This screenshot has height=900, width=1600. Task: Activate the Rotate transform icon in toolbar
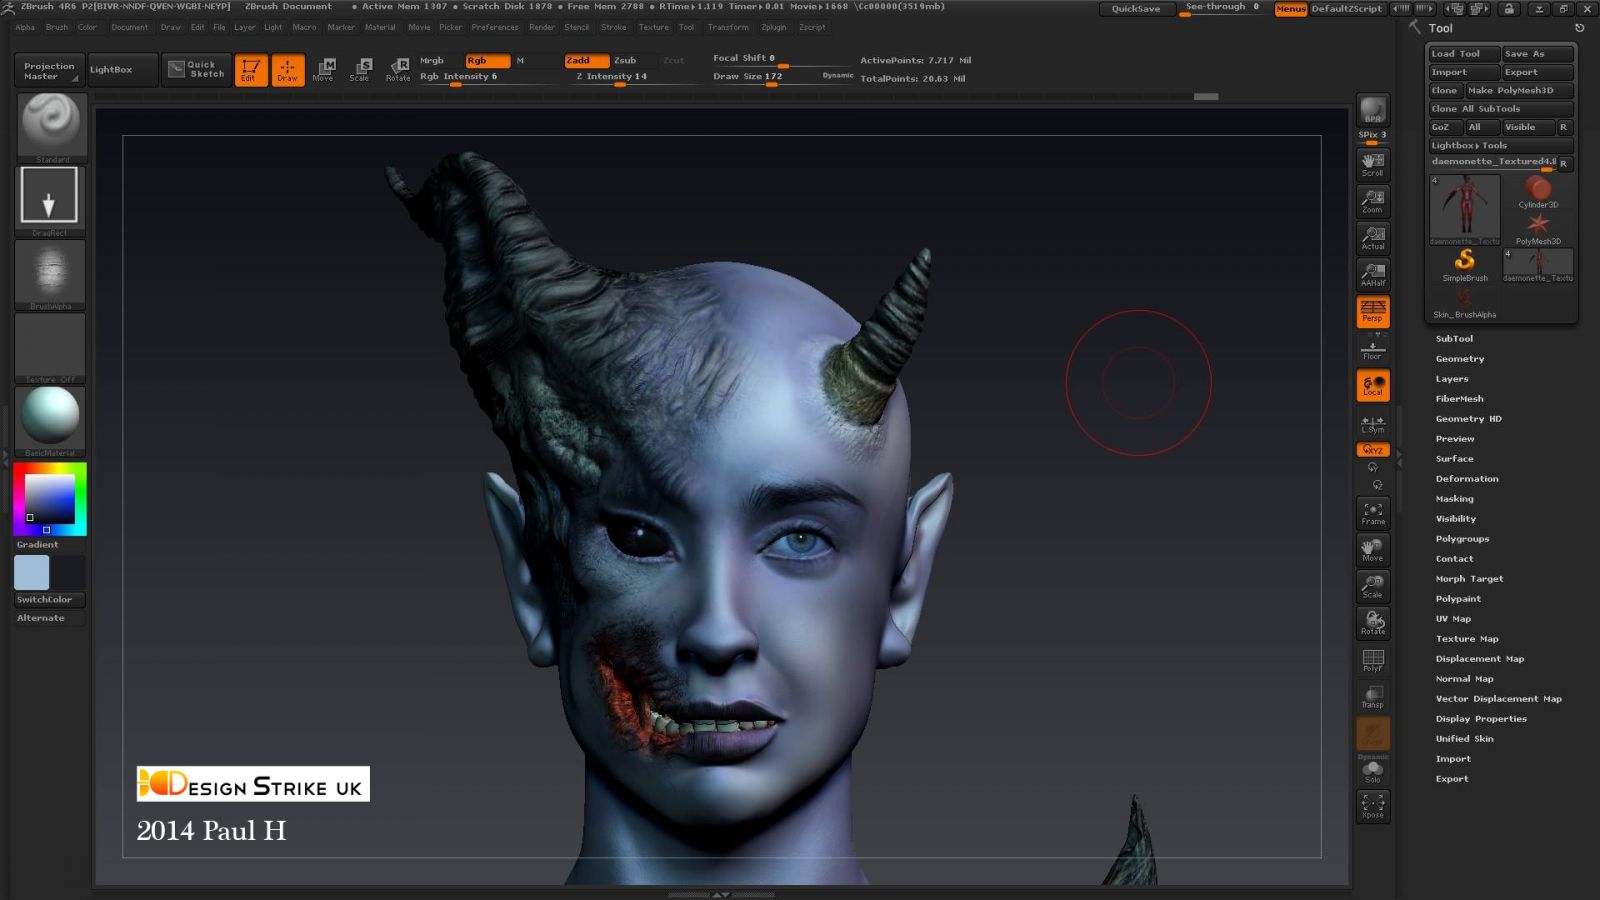(x=398, y=69)
